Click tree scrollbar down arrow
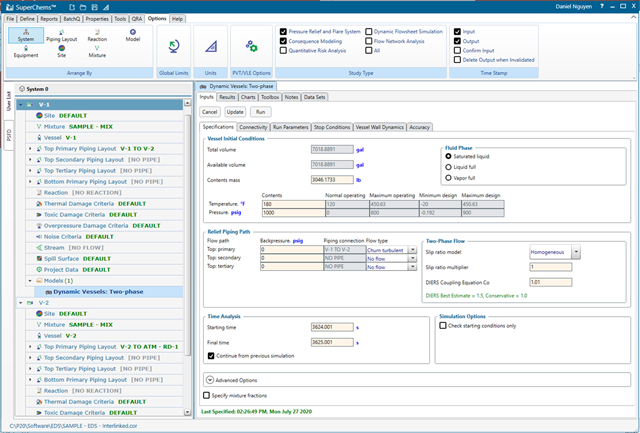The height and width of the screenshot is (433, 640). 187,412
